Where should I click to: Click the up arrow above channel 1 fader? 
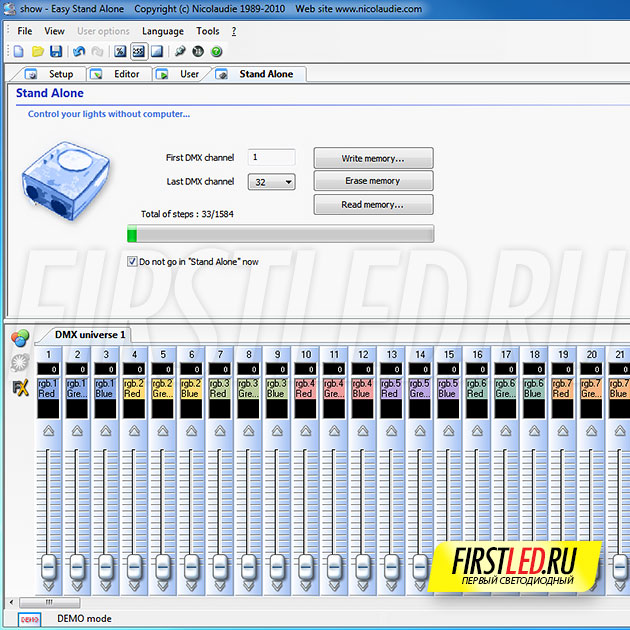coord(47,431)
